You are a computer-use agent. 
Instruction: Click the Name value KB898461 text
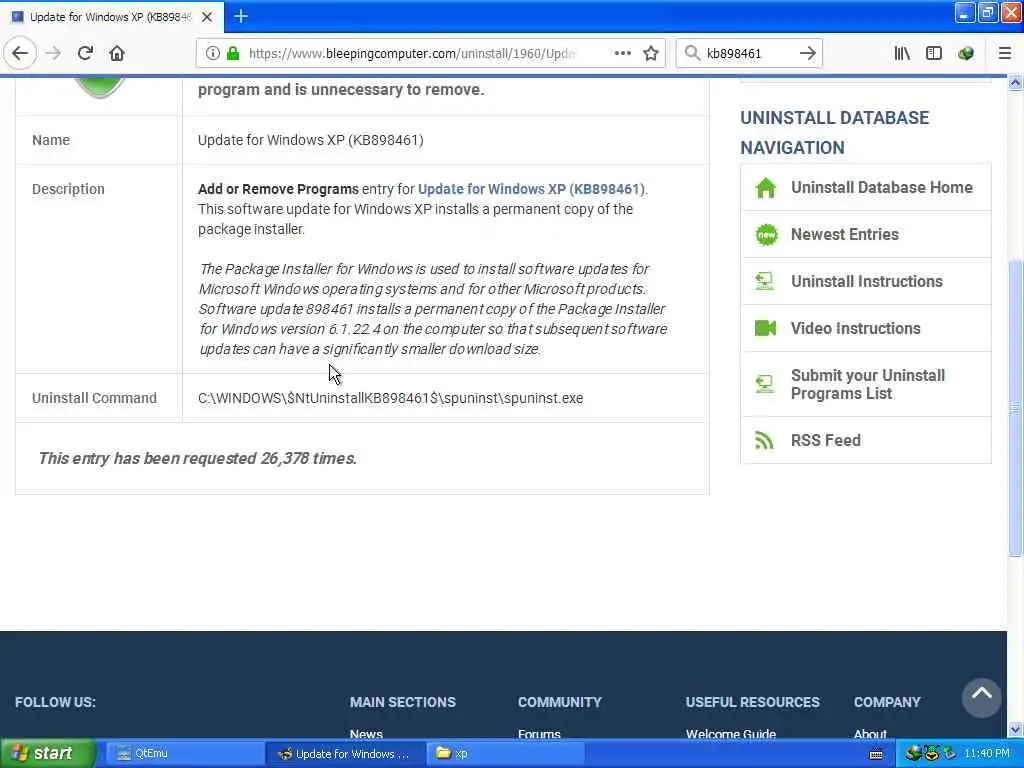pyautogui.click(x=311, y=140)
